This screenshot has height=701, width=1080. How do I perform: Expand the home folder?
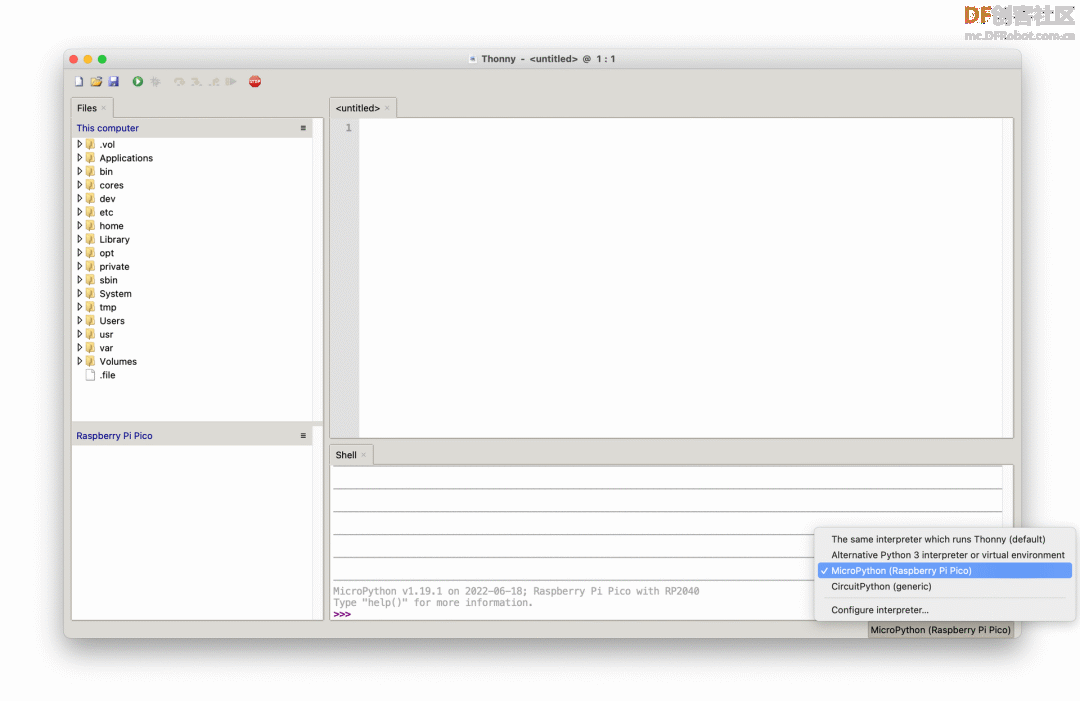click(x=79, y=226)
